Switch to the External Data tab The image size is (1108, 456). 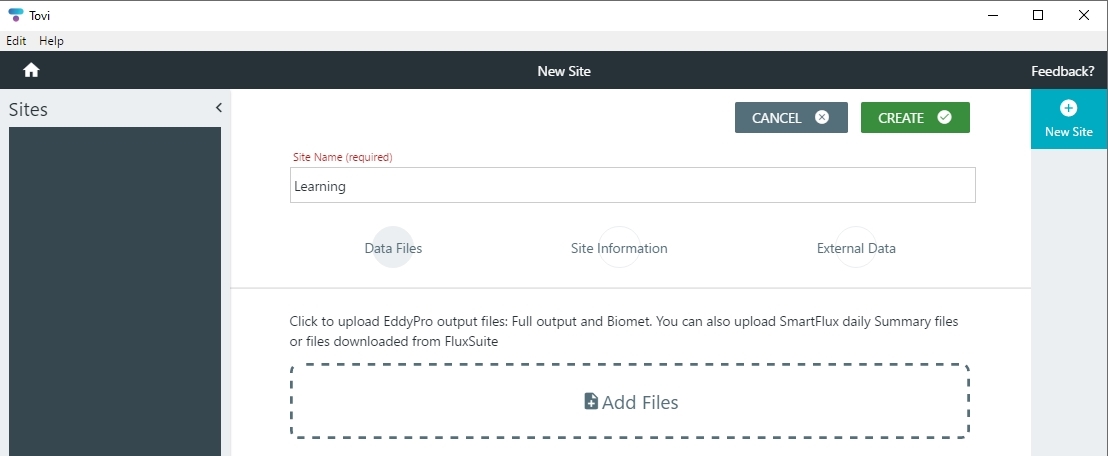856,248
